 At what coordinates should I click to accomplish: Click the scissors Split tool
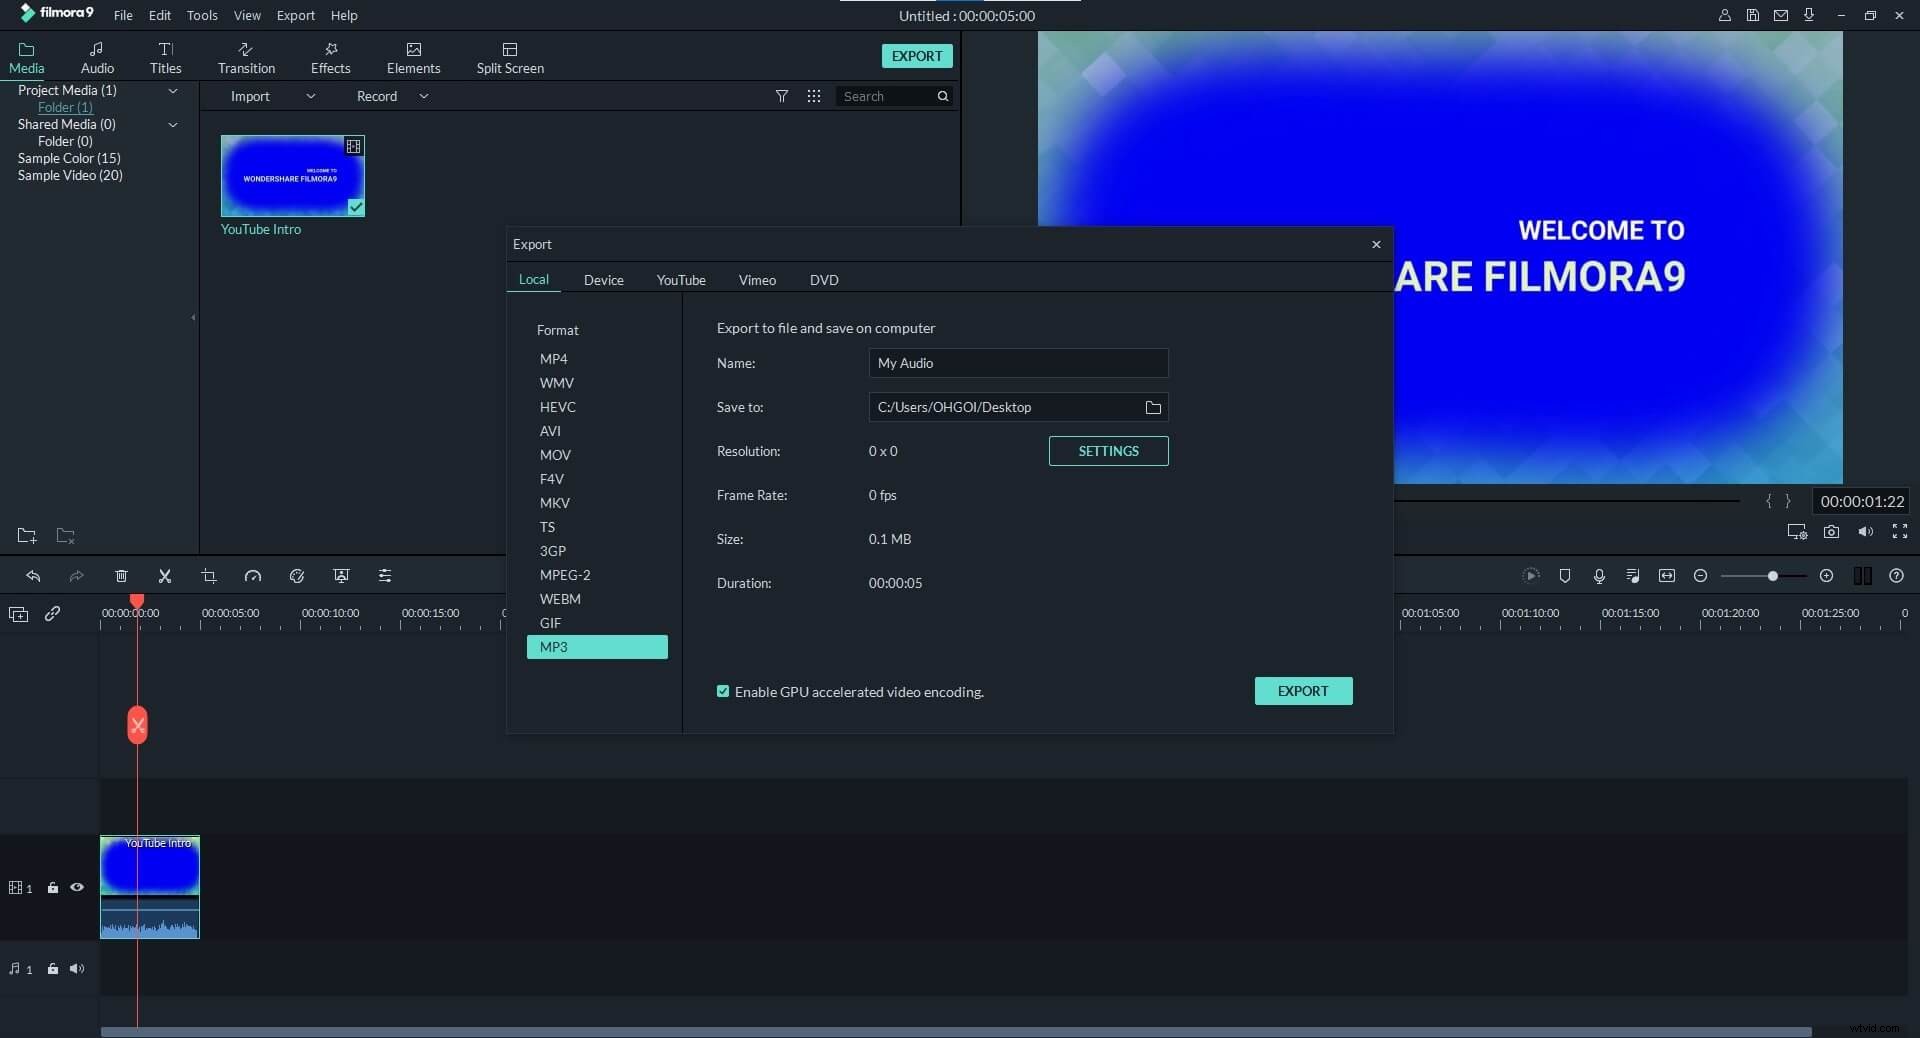click(x=165, y=576)
